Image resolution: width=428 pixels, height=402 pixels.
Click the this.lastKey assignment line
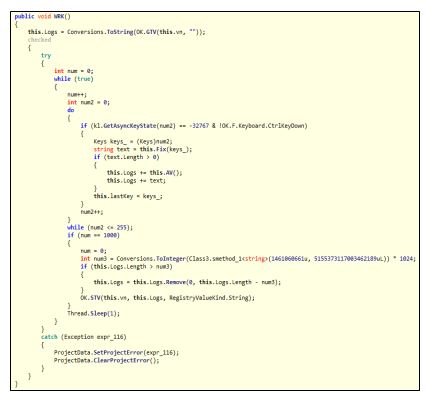coord(128,196)
